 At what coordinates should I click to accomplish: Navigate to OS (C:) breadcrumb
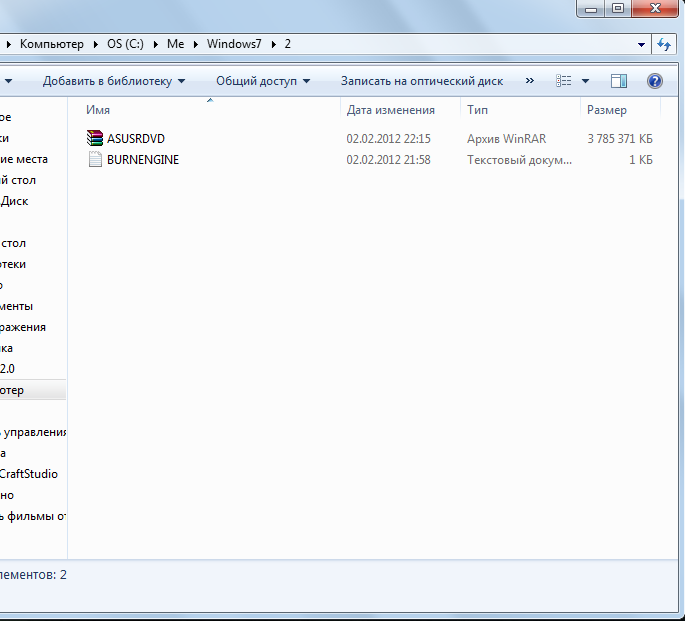tap(125, 44)
